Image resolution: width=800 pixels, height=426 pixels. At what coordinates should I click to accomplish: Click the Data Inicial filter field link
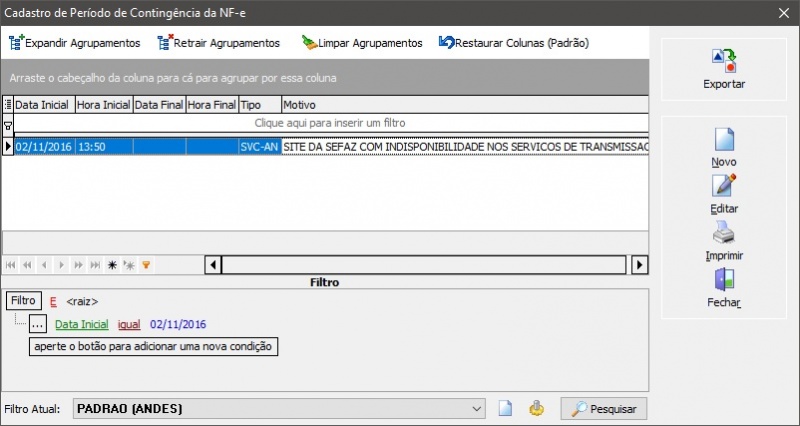pyautogui.click(x=82, y=324)
